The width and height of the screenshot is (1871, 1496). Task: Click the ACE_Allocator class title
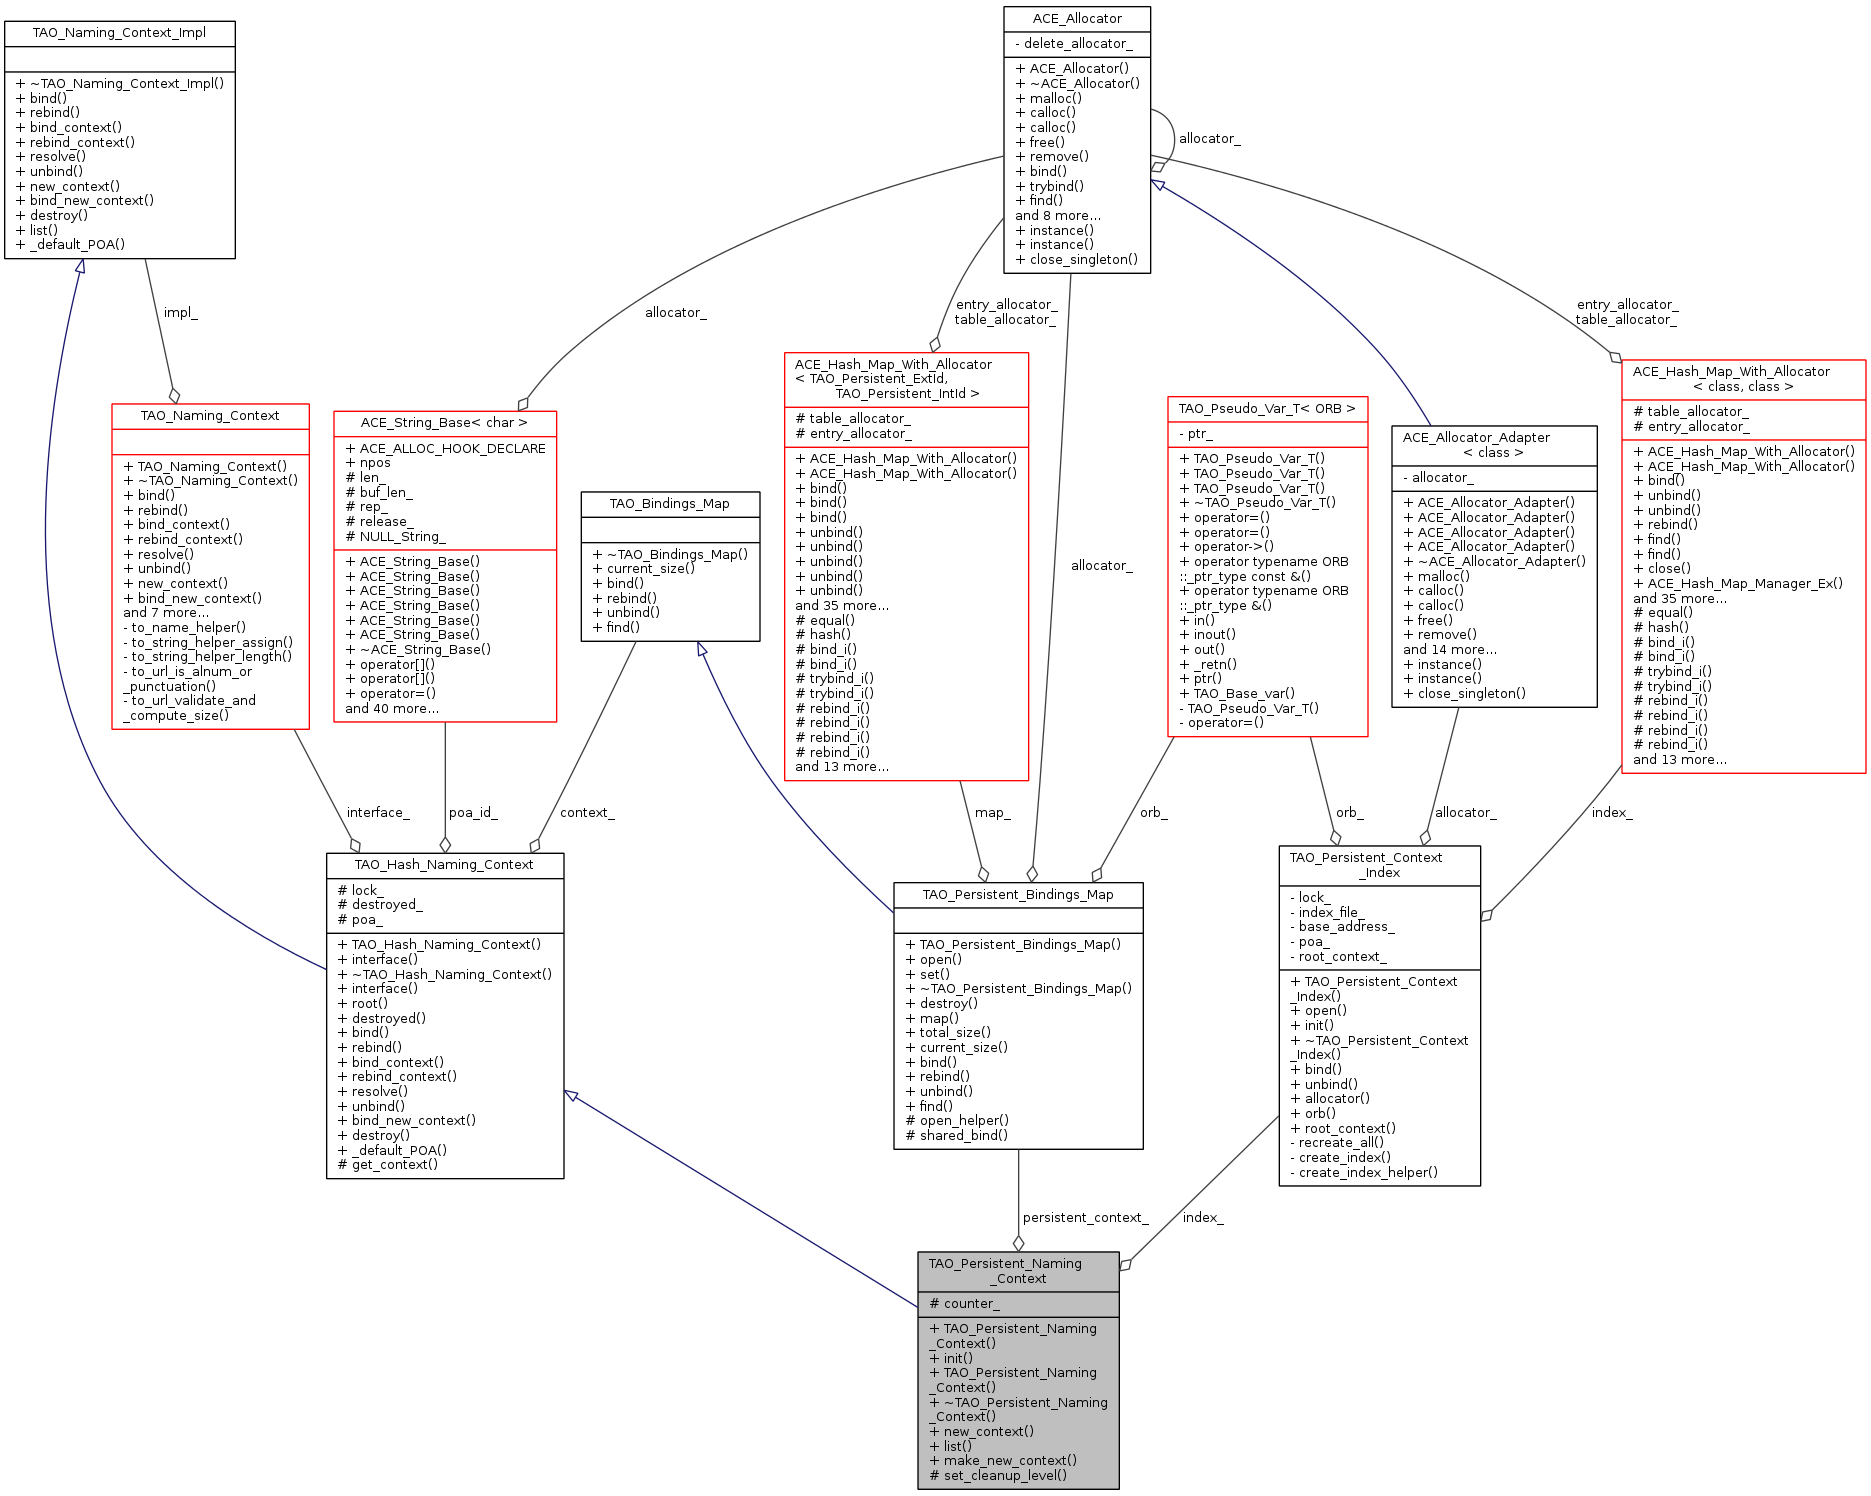click(1077, 19)
